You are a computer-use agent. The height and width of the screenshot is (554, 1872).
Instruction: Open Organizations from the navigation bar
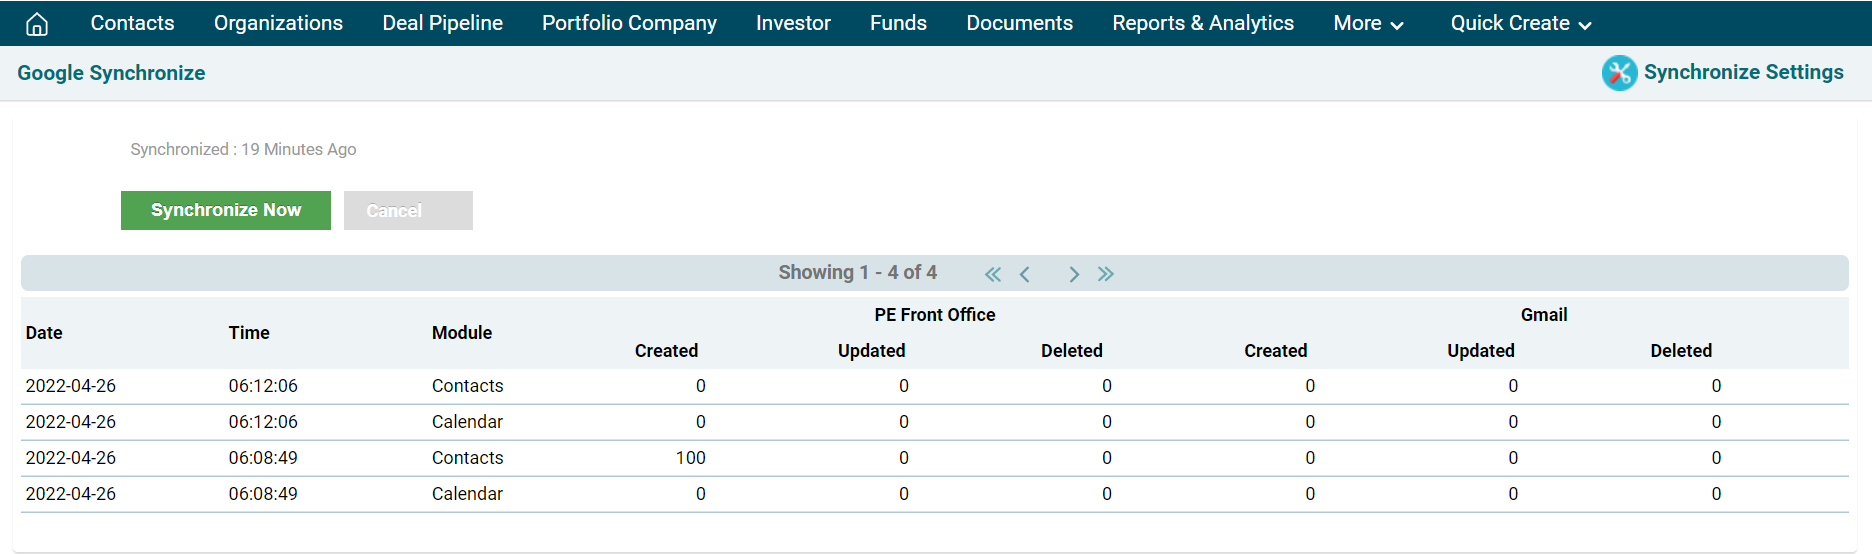coord(278,24)
